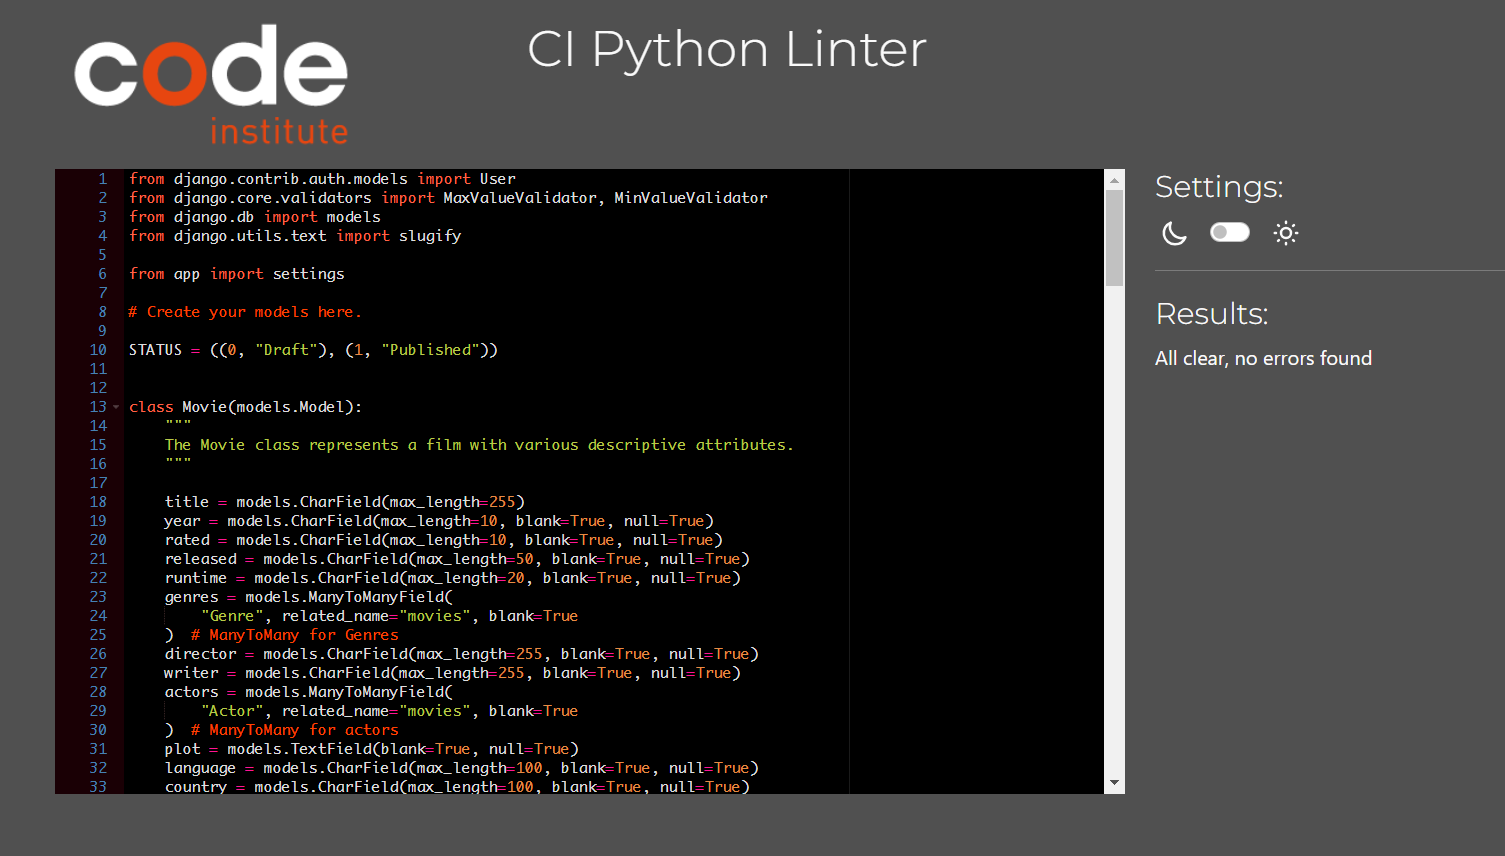Click the '# ManyToMany for actors' comment

(295, 730)
